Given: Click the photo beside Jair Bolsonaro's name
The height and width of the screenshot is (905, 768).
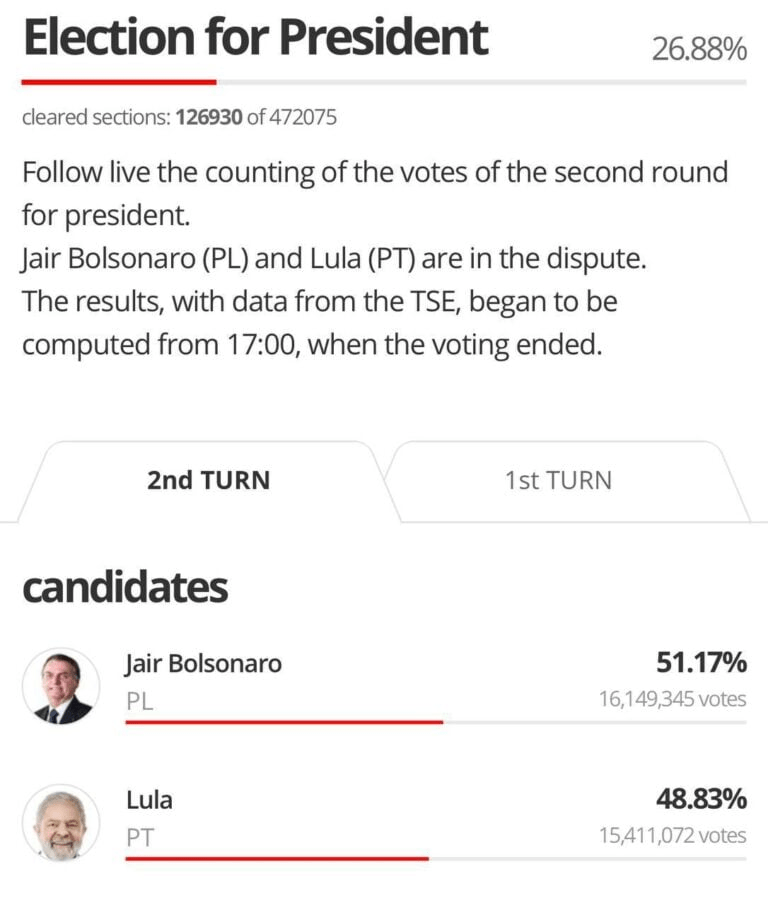Looking at the screenshot, I should [x=61, y=686].
